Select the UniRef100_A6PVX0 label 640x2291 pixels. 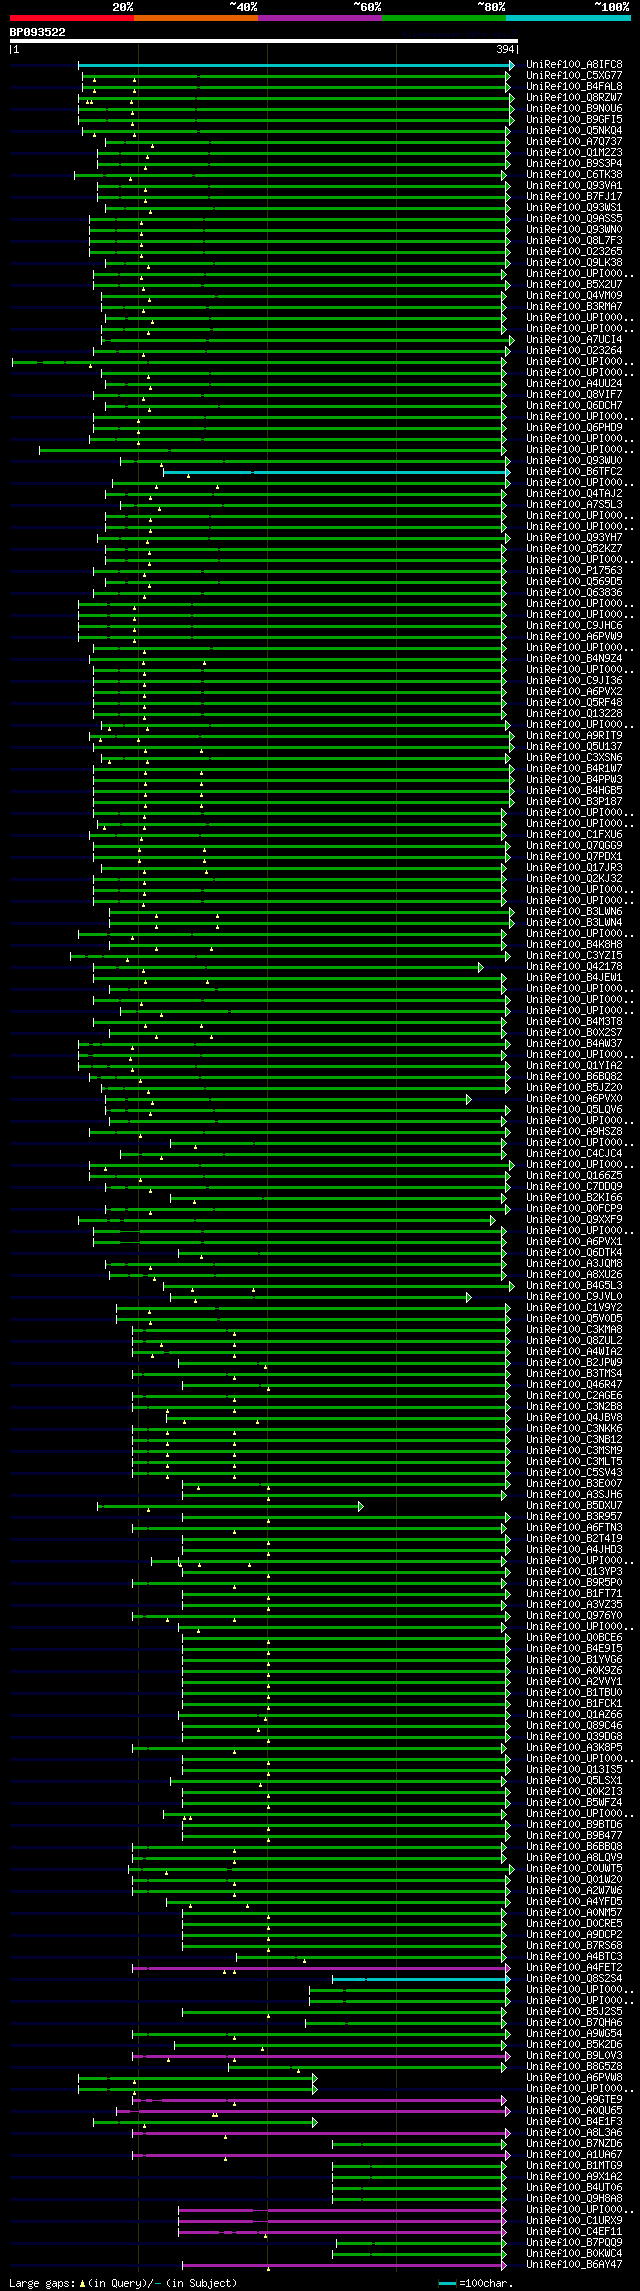click(574, 1099)
